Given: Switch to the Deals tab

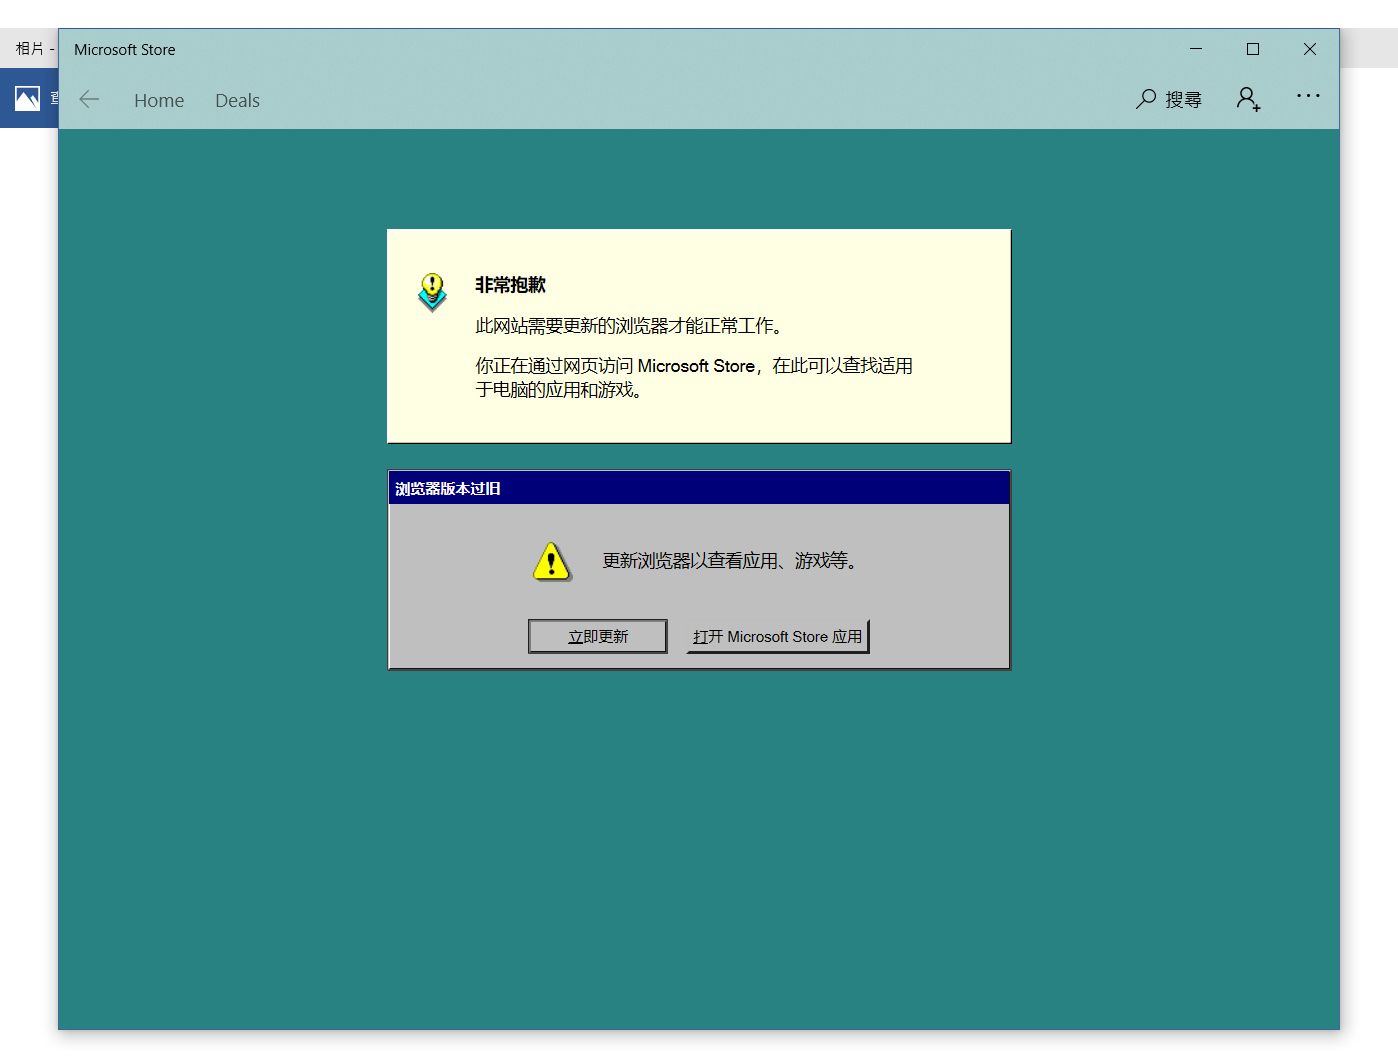Looking at the screenshot, I should [x=237, y=100].
